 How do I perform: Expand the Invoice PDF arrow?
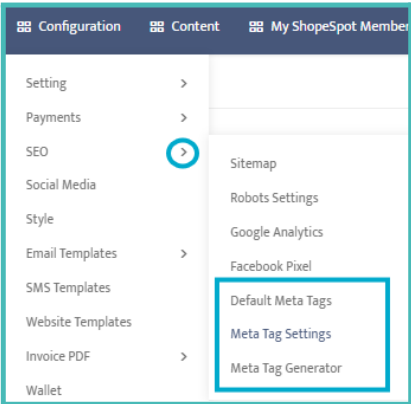184,357
